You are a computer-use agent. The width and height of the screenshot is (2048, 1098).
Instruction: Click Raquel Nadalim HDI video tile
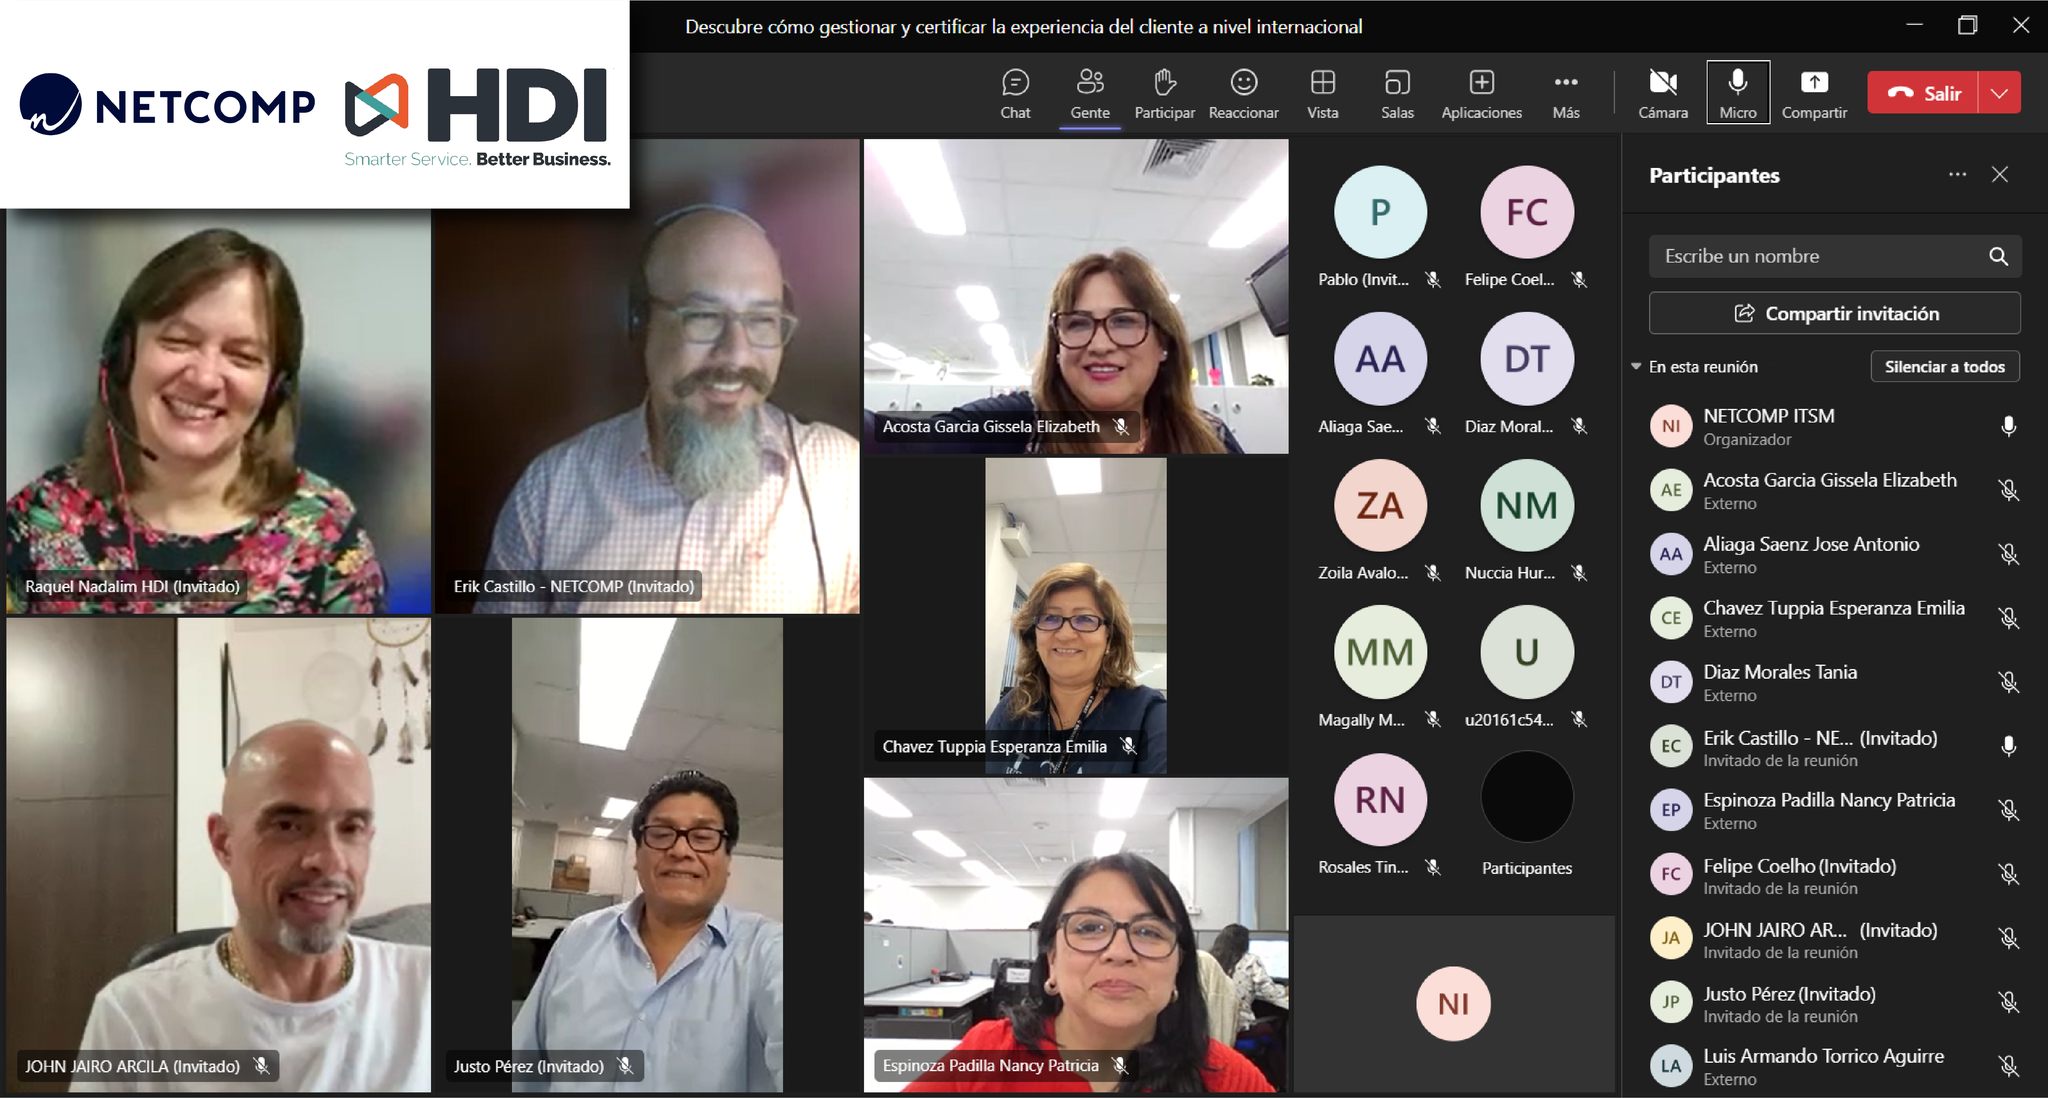[x=219, y=411]
